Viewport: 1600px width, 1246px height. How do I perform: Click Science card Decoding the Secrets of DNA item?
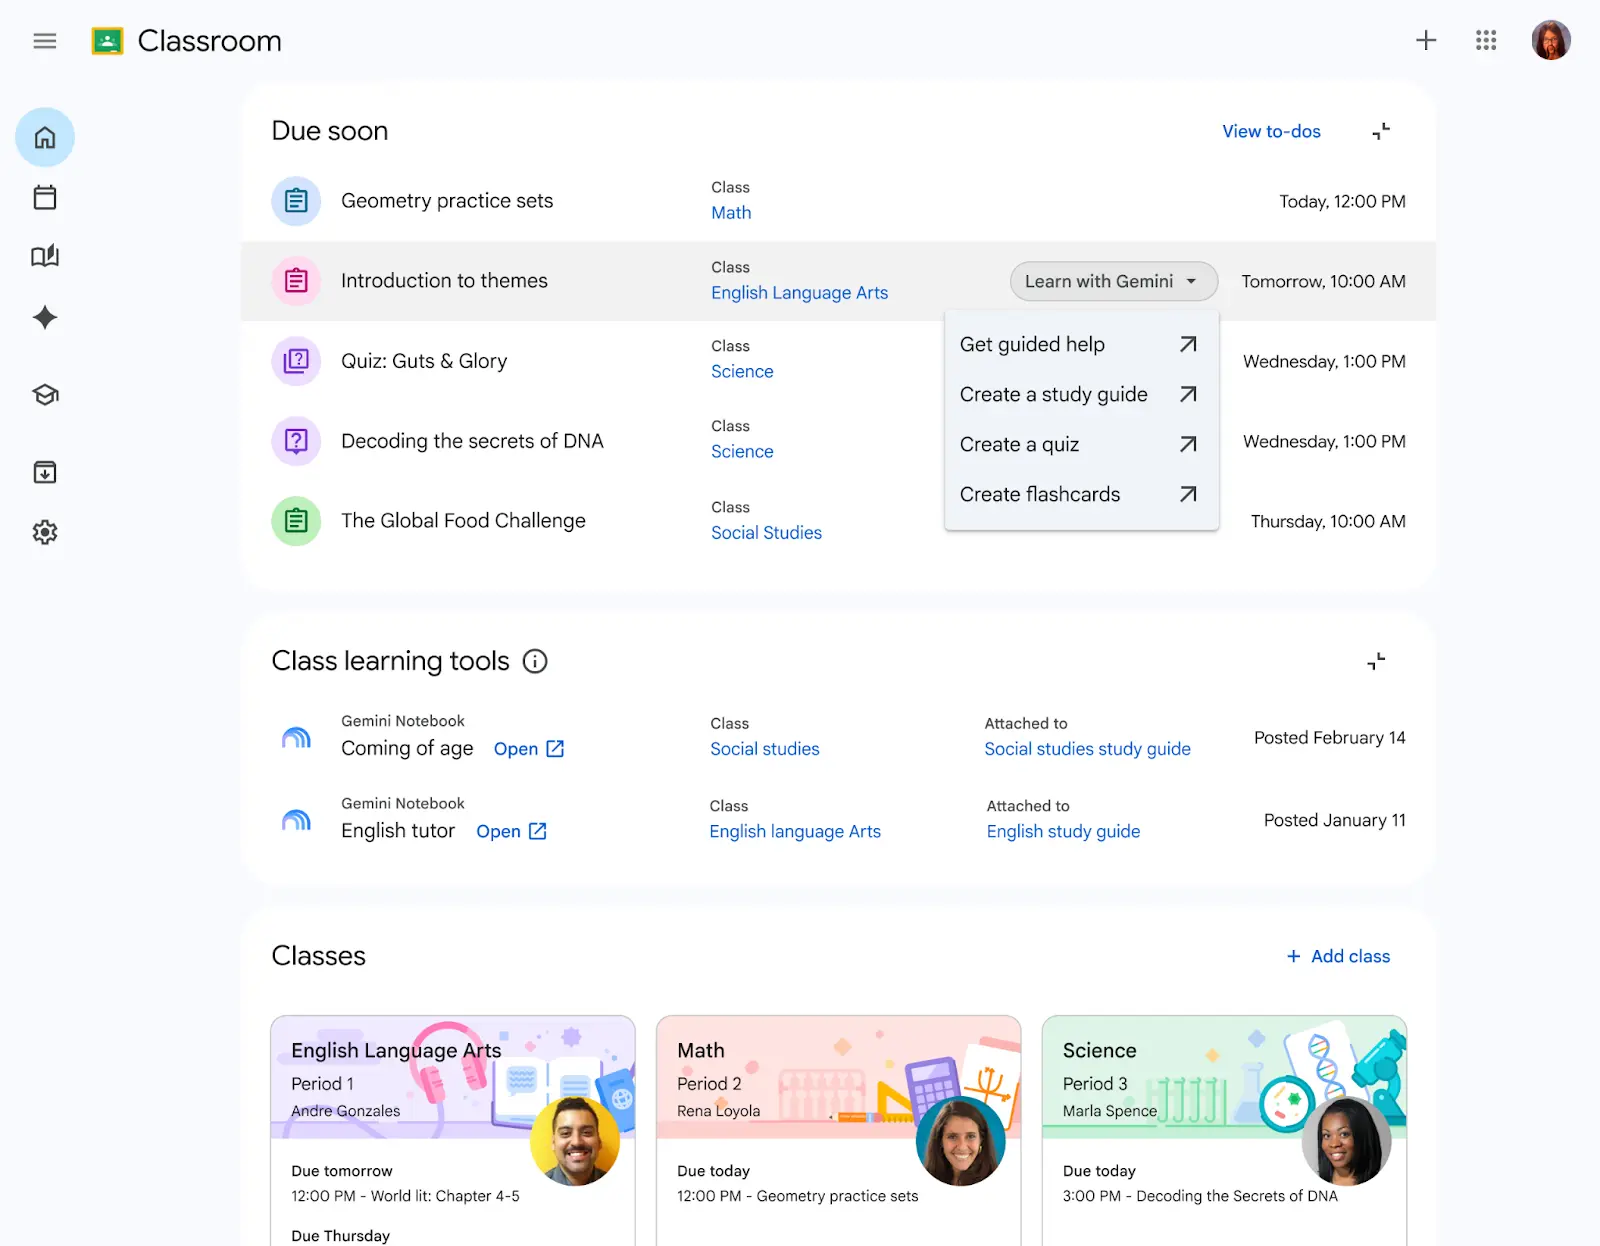point(1200,1196)
